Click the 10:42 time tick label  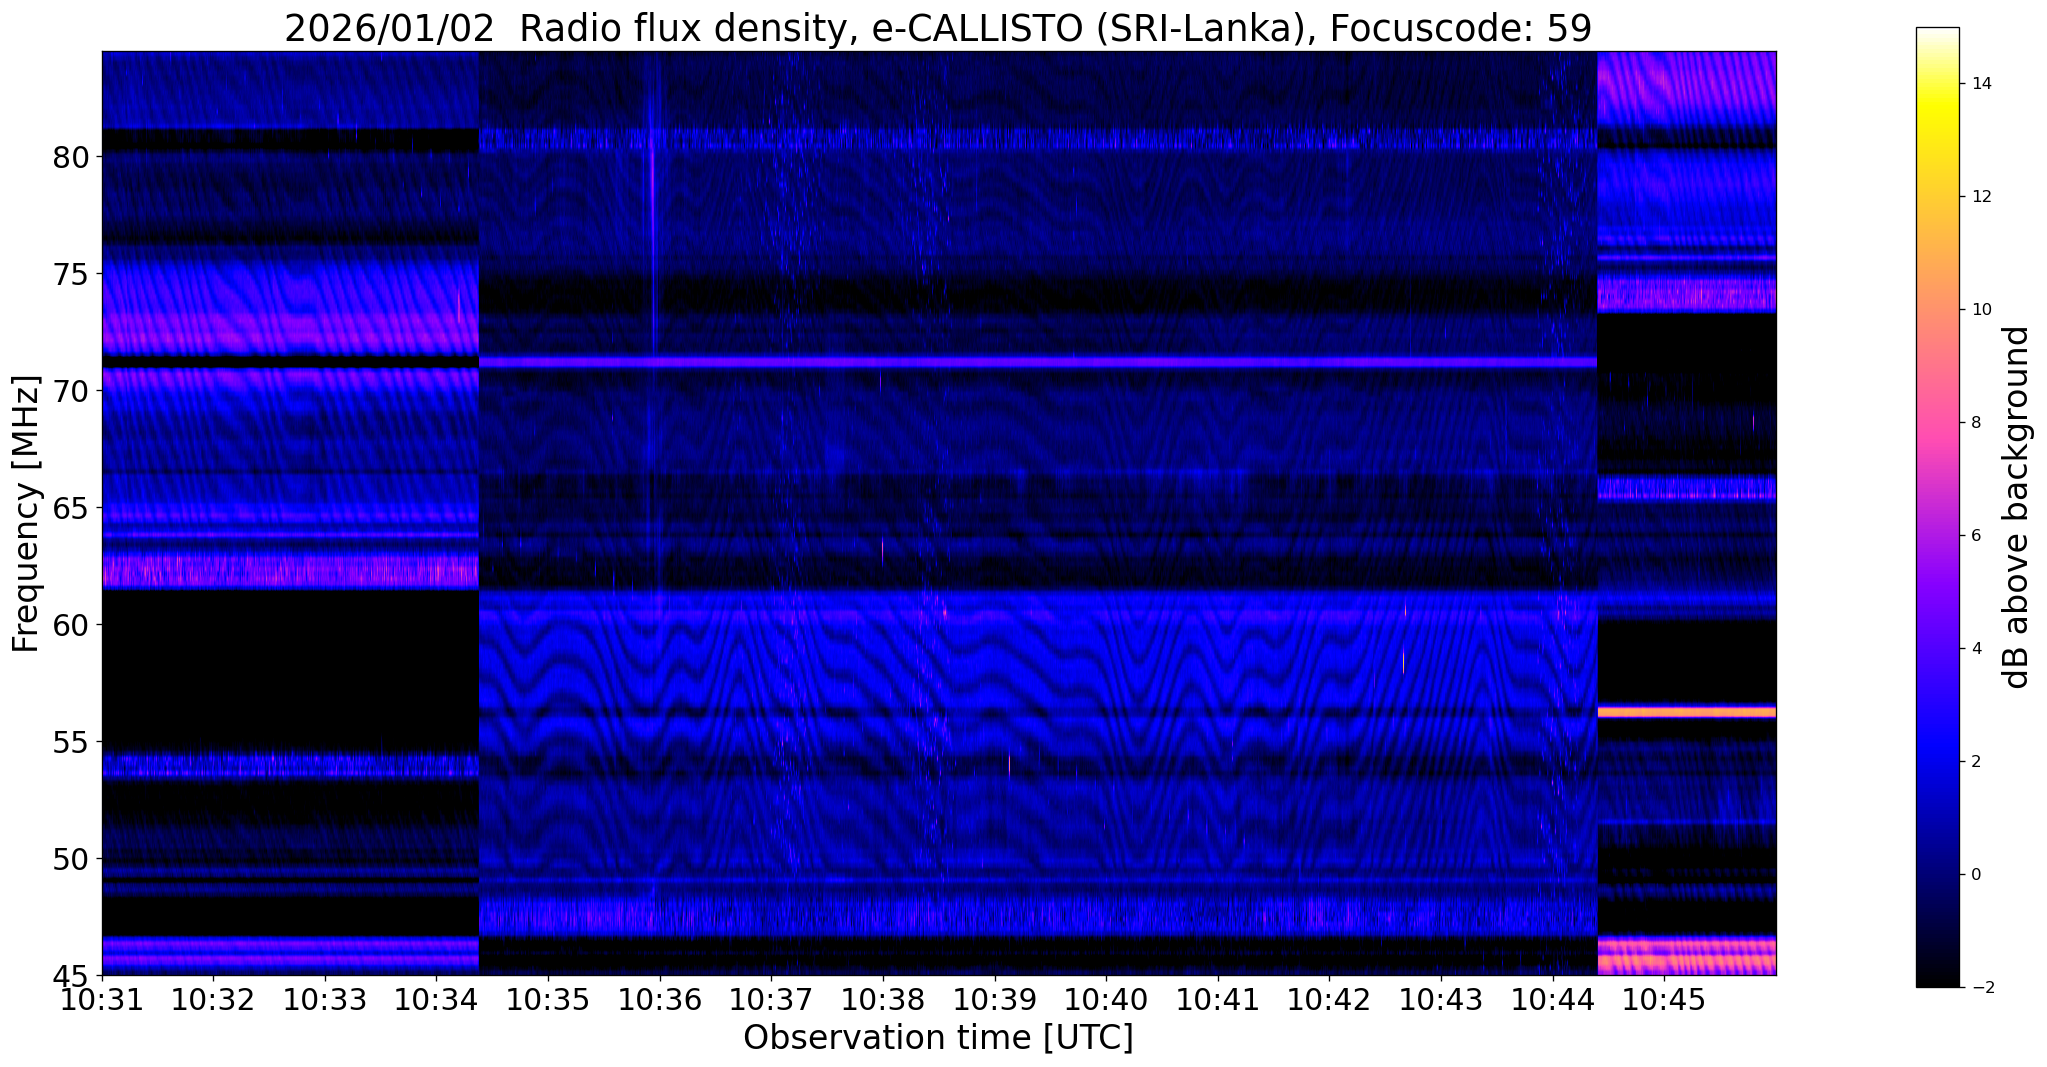[1330, 999]
